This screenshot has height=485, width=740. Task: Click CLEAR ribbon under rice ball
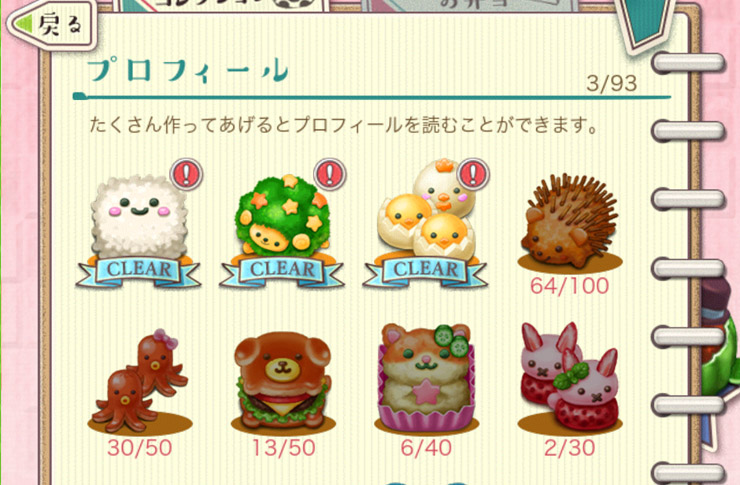(x=139, y=272)
